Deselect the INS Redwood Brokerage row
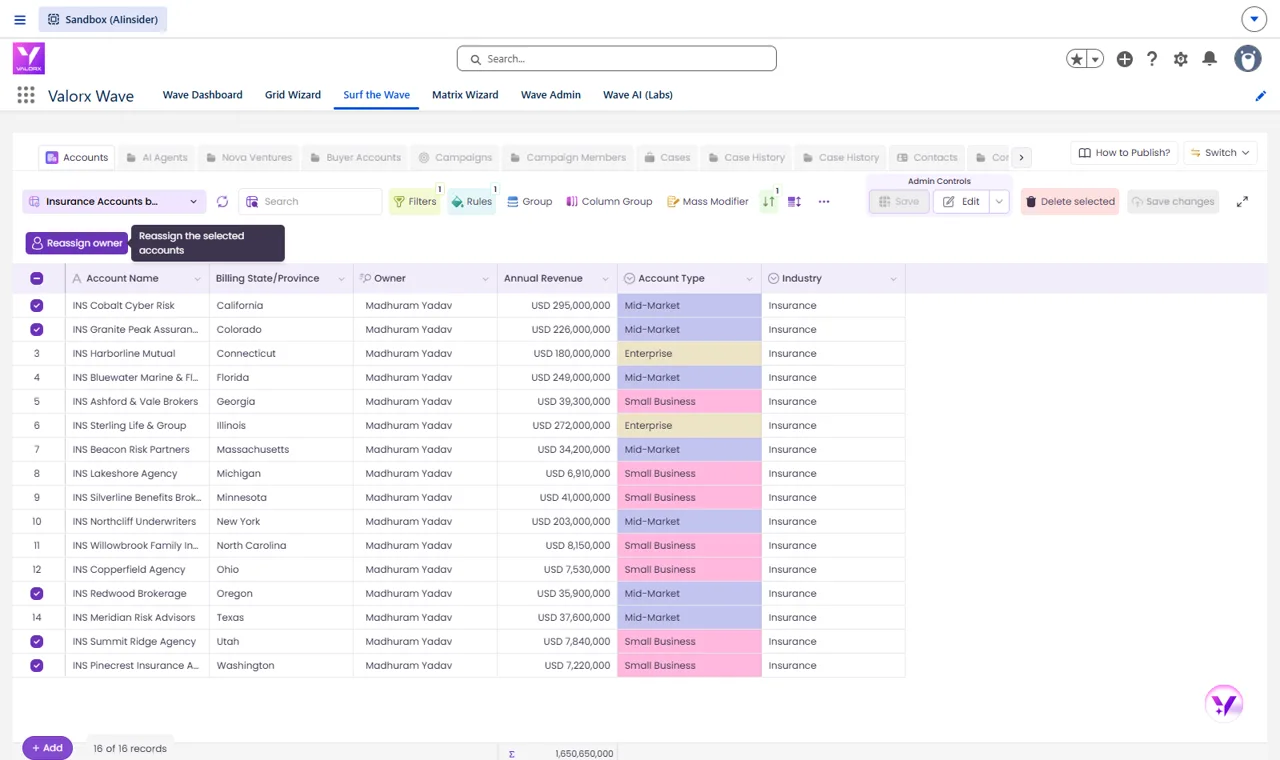 click(37, 593)
